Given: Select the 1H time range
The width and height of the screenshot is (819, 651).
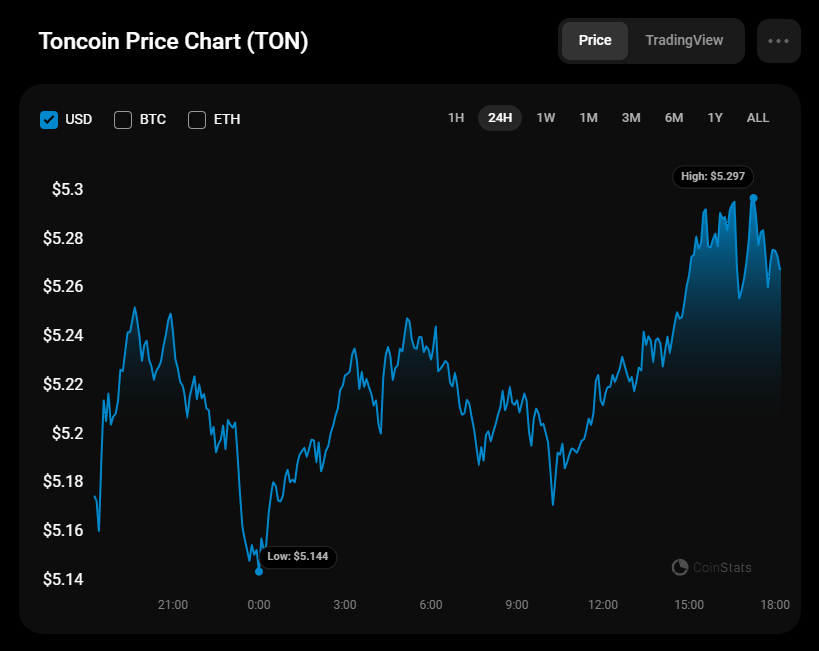Looking at the screenshot, I should pos(456,118).
